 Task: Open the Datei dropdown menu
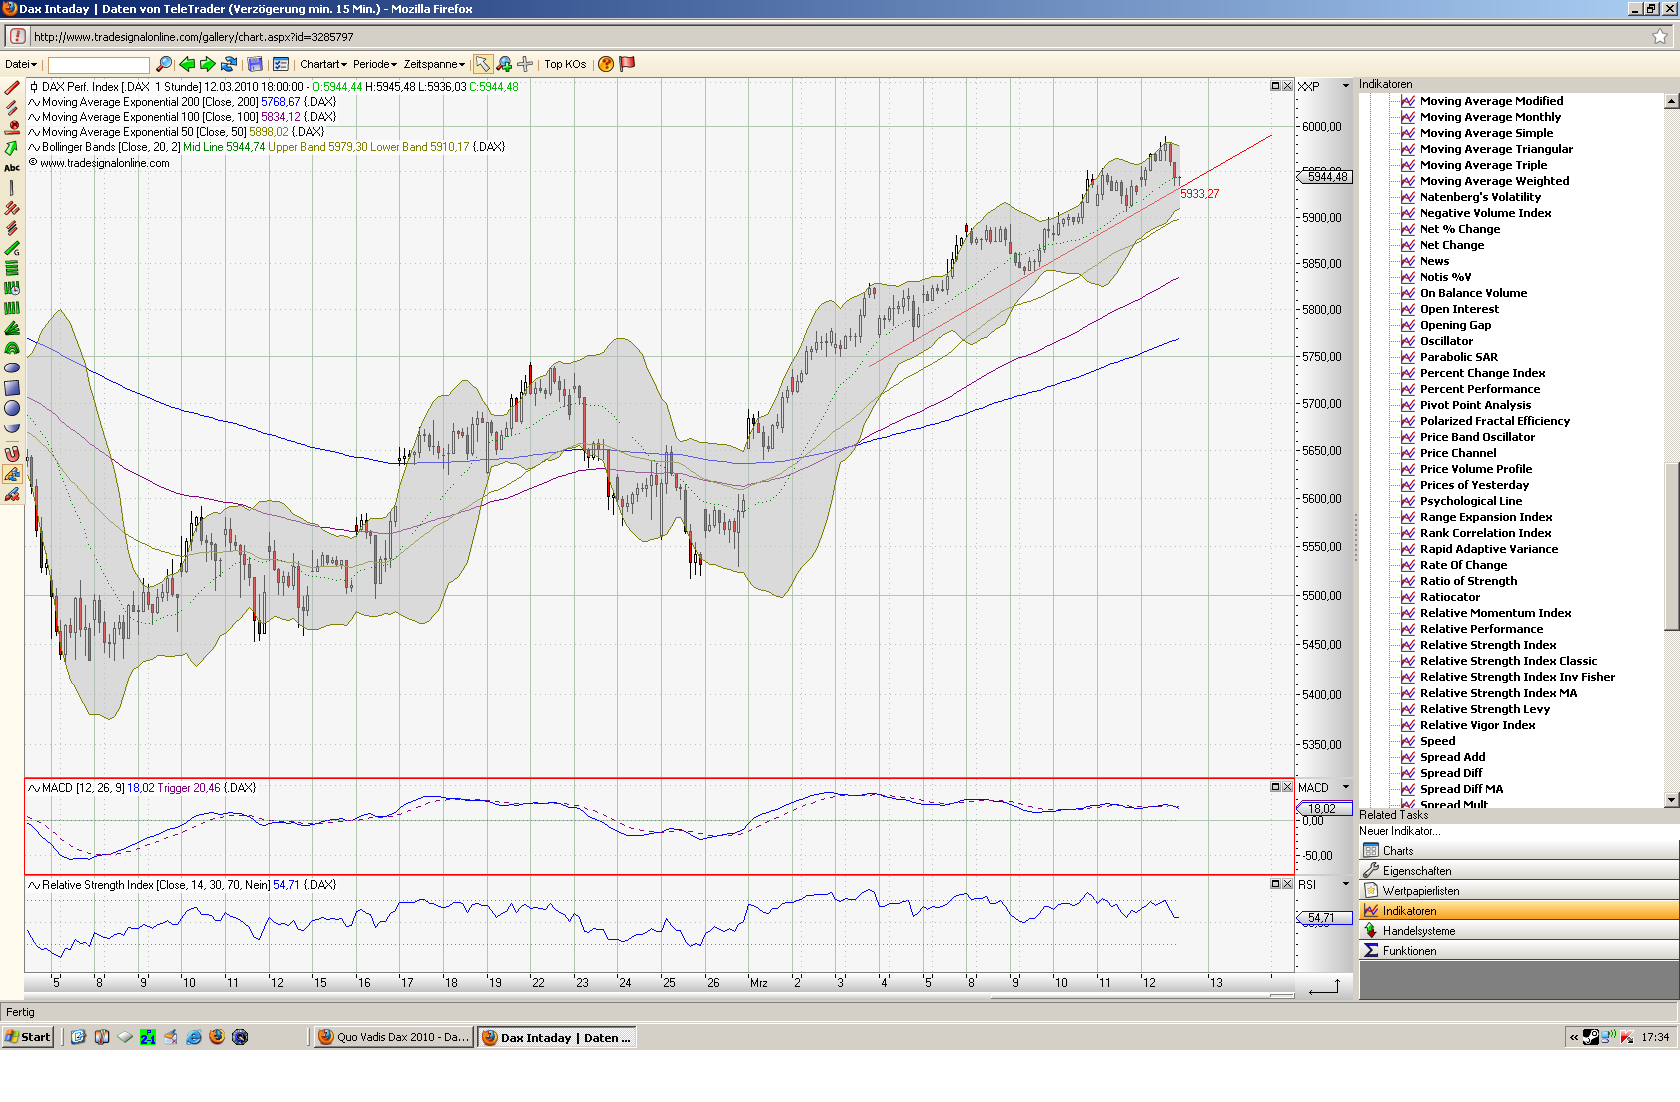click(x=21, y=64)
